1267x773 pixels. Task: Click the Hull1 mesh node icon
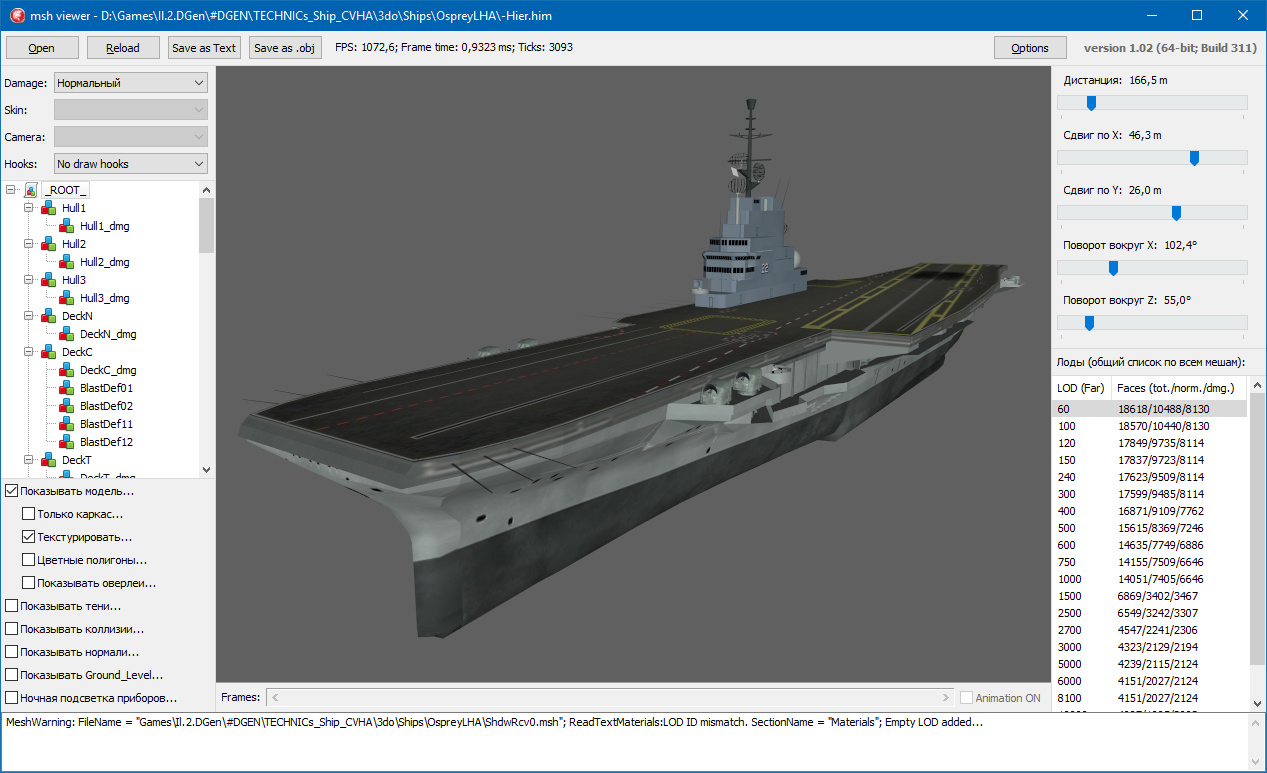pyautogui.click(x=49, y=208)
